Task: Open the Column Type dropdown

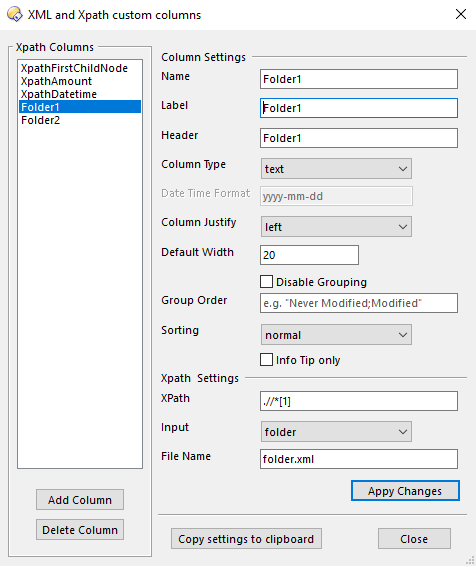Action: point(336,169)
